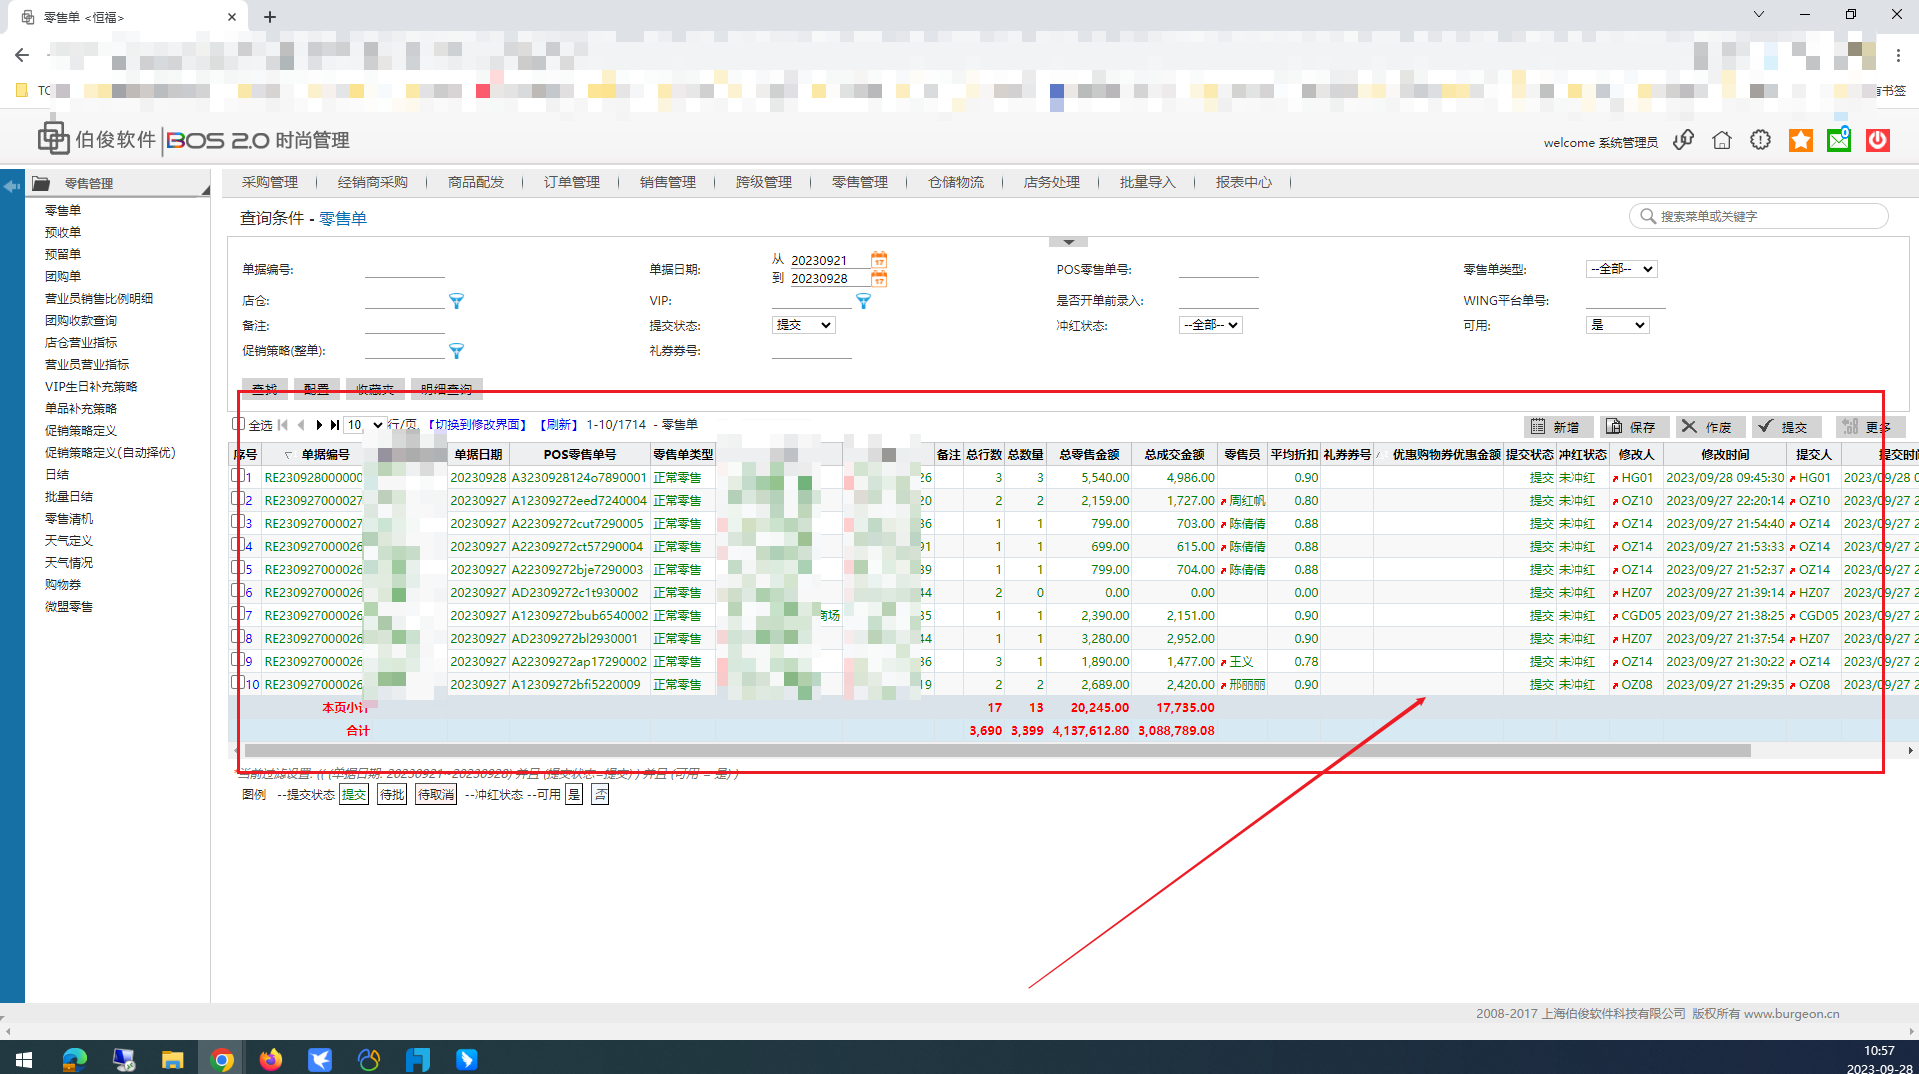This screenshot has height=1074, width=1919.
Task: Click the 提交 toolbar button
Action: pyautogui.click(x=1786, y=427)
